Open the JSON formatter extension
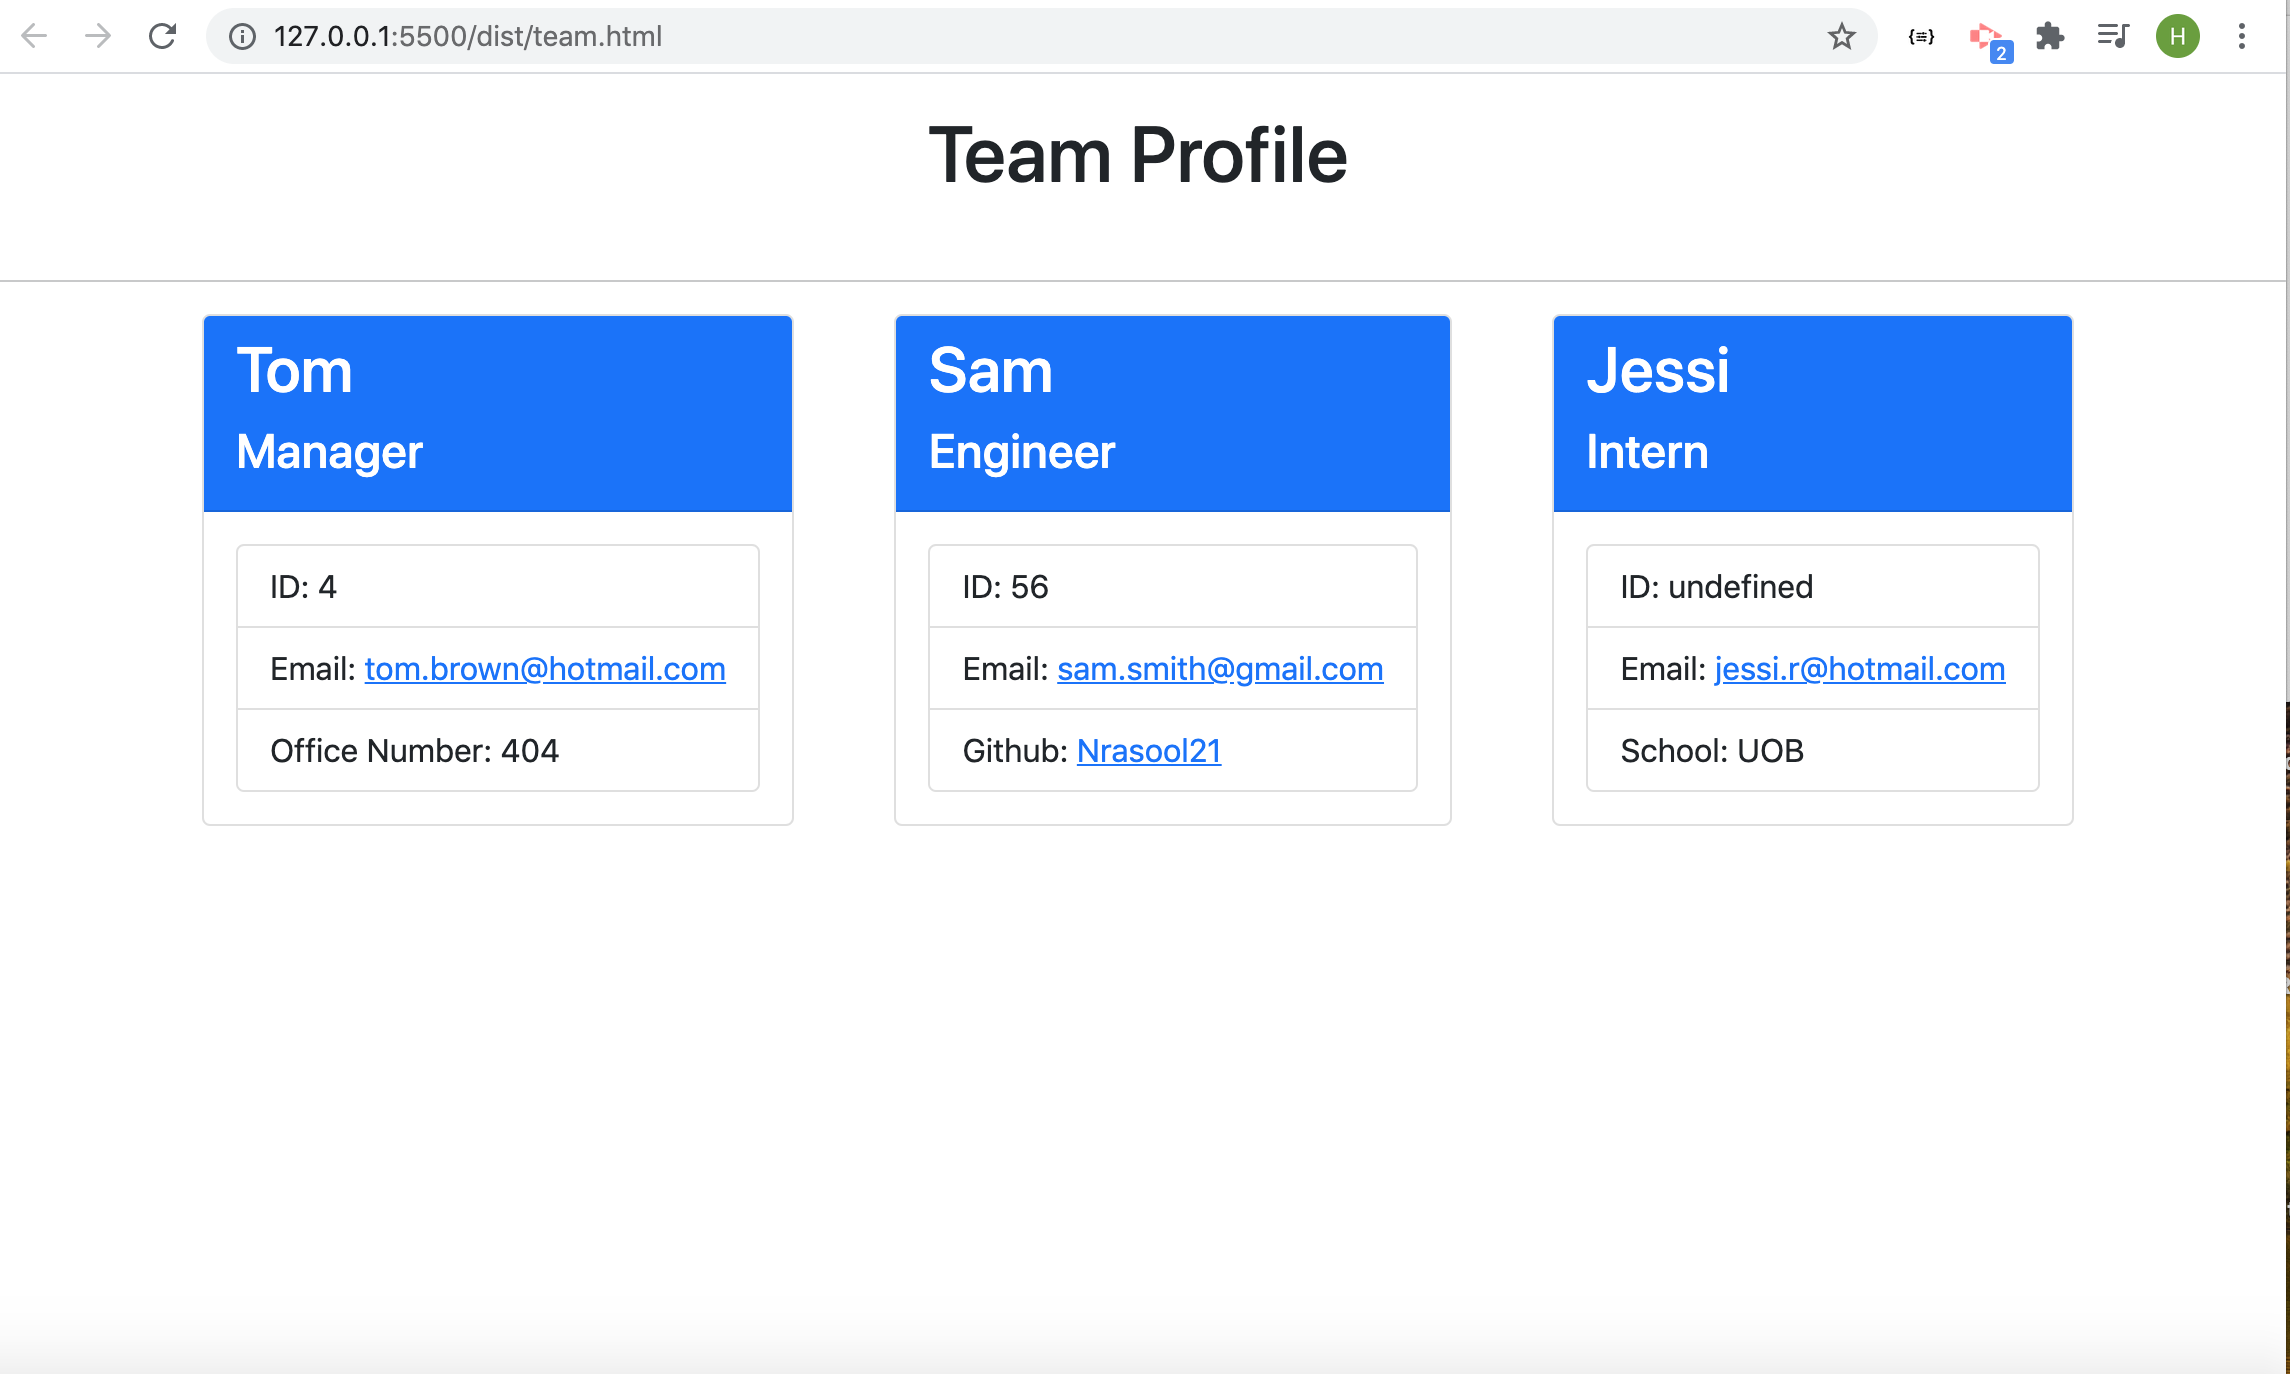The image size is (2290, 1374). coord(1919,36)
